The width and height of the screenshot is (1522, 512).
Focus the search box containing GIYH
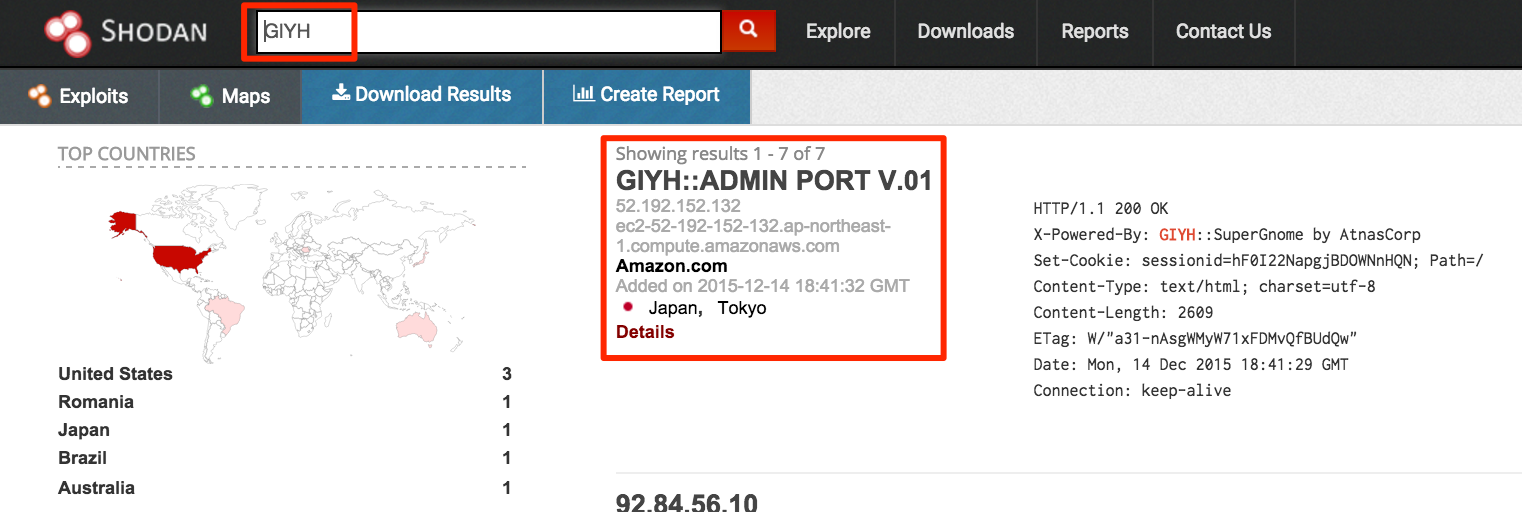pyautogui.click(x=489, y=31)
